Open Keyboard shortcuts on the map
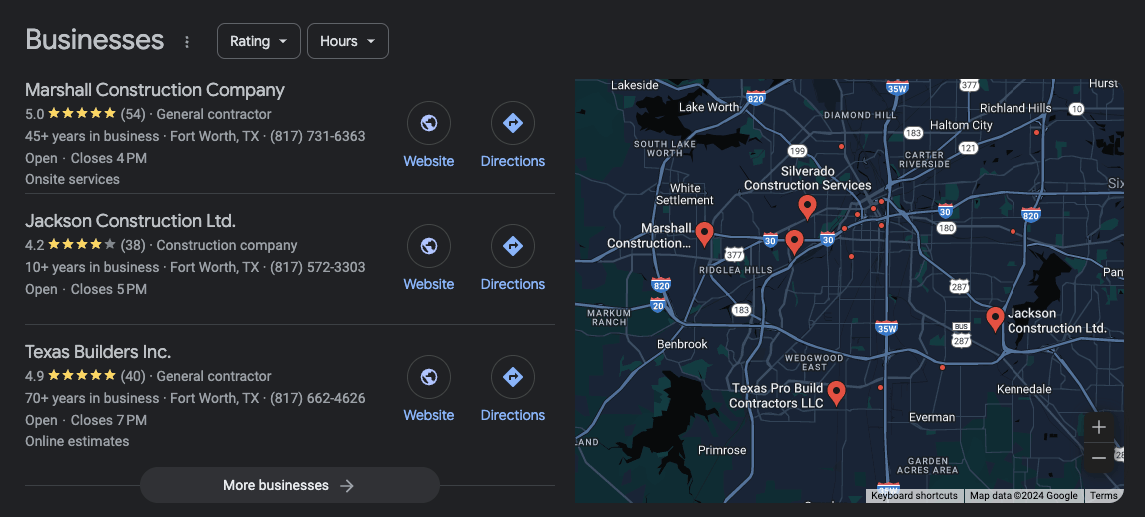The width and height of the screenshot is (1145, 517). pos(914,496)
